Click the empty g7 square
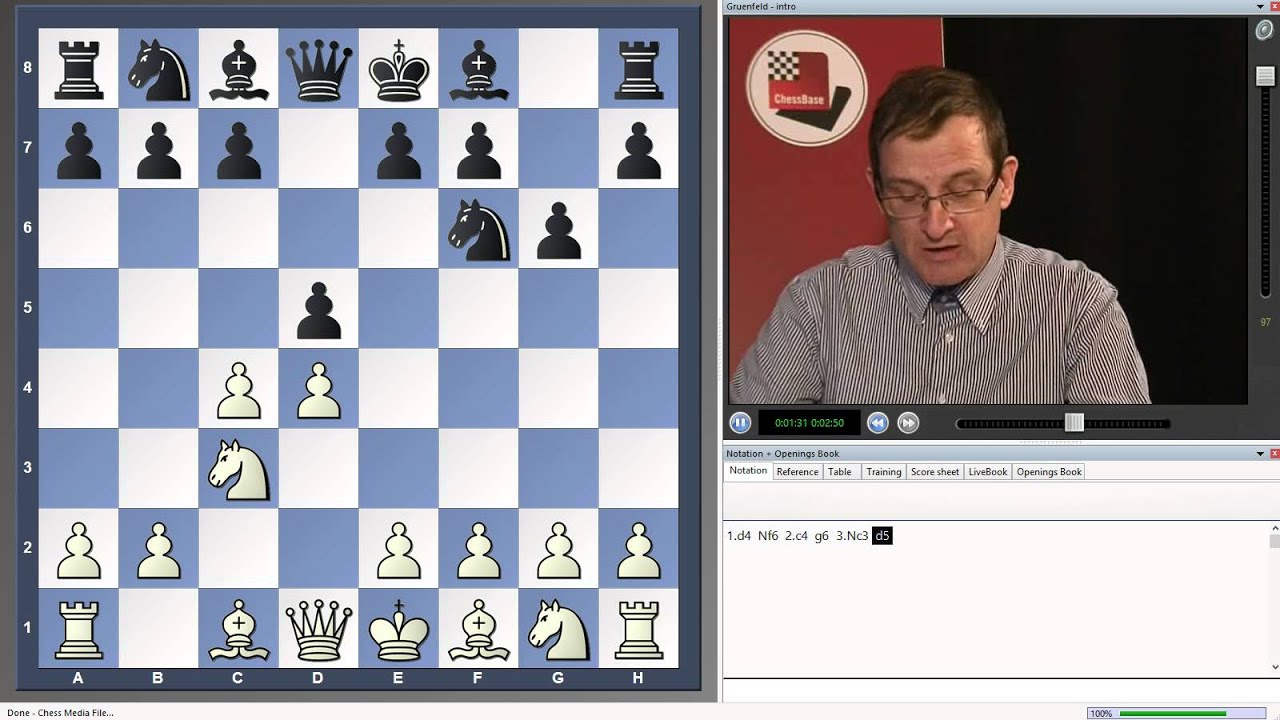Image resolution: width=1280 pixels, height=720 pixels. (x=558, y=148)
